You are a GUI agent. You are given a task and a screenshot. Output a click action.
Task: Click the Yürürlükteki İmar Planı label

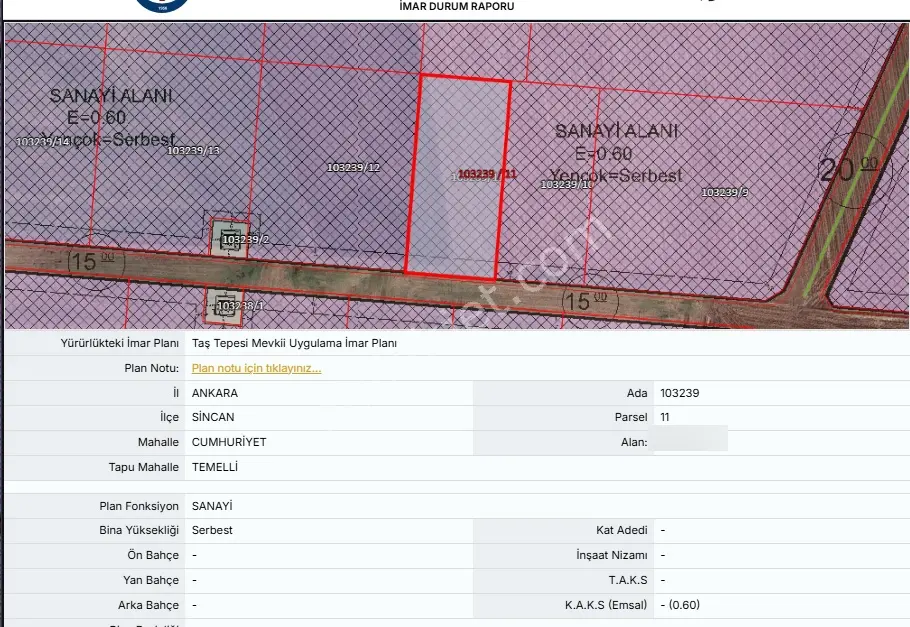120,343
